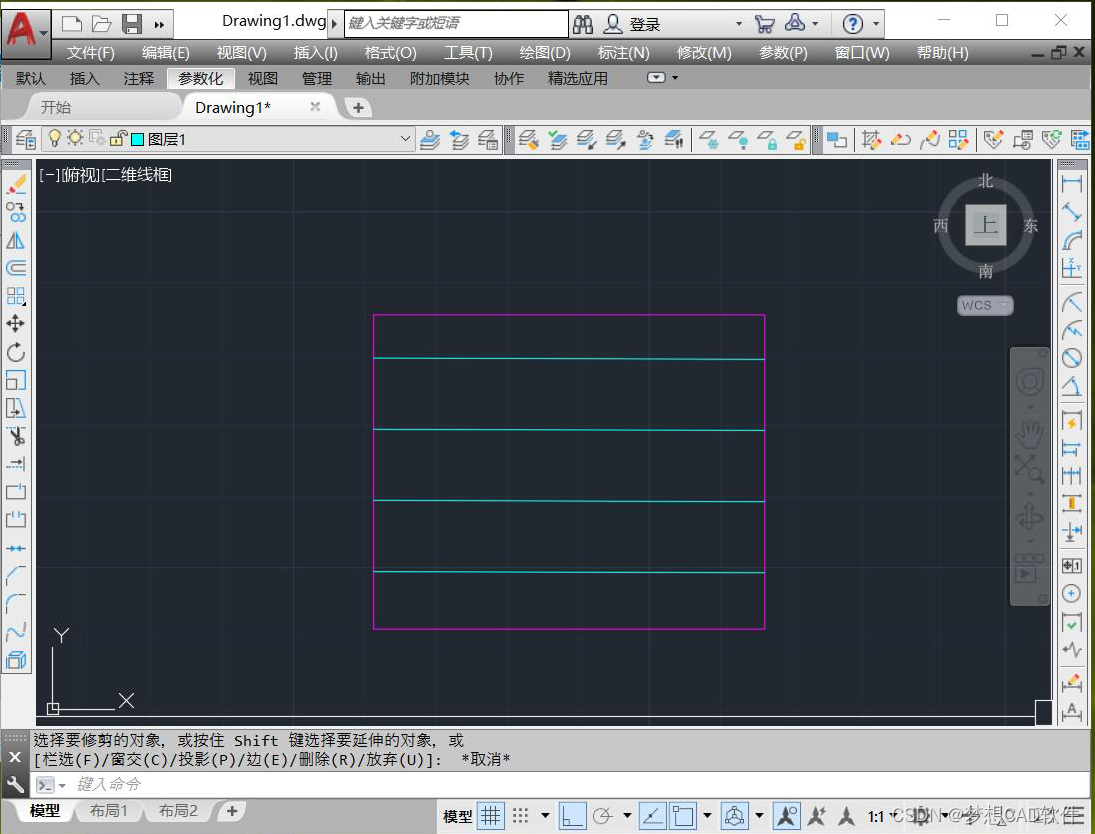Switch to the 开始 file tab
1095x834 pixels.
click(x=56, y=107)
